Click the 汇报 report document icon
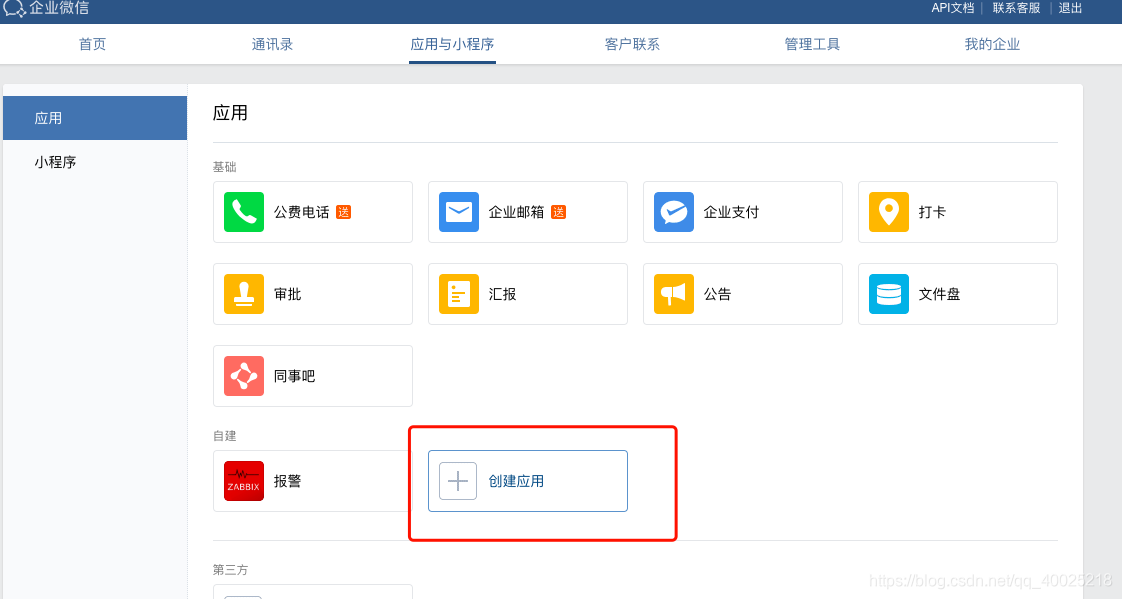Viewport: 1122px width, 599px height. point(459,294)
